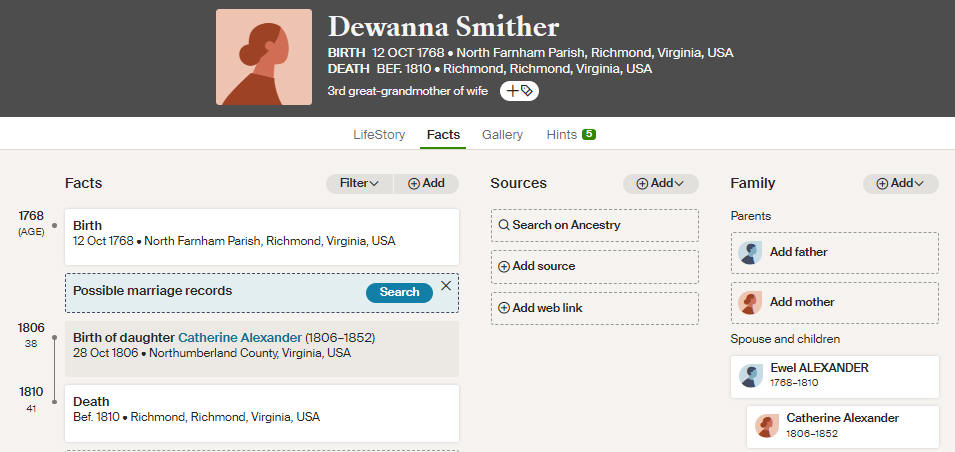This screenshot has width=955, height=452.
Task: Click Dewanna Smither's profile portrait
Action: point(264,57)
